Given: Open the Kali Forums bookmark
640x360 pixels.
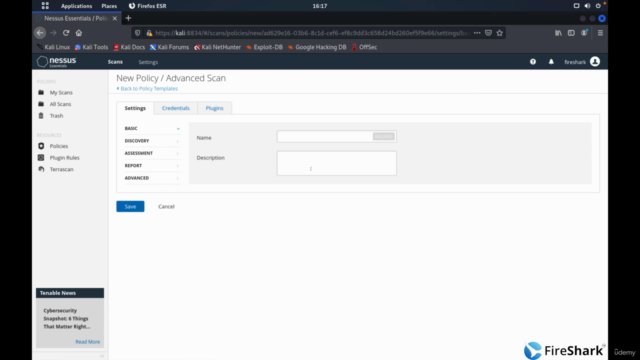Looking at the screenshot, I should coord(169,47).
